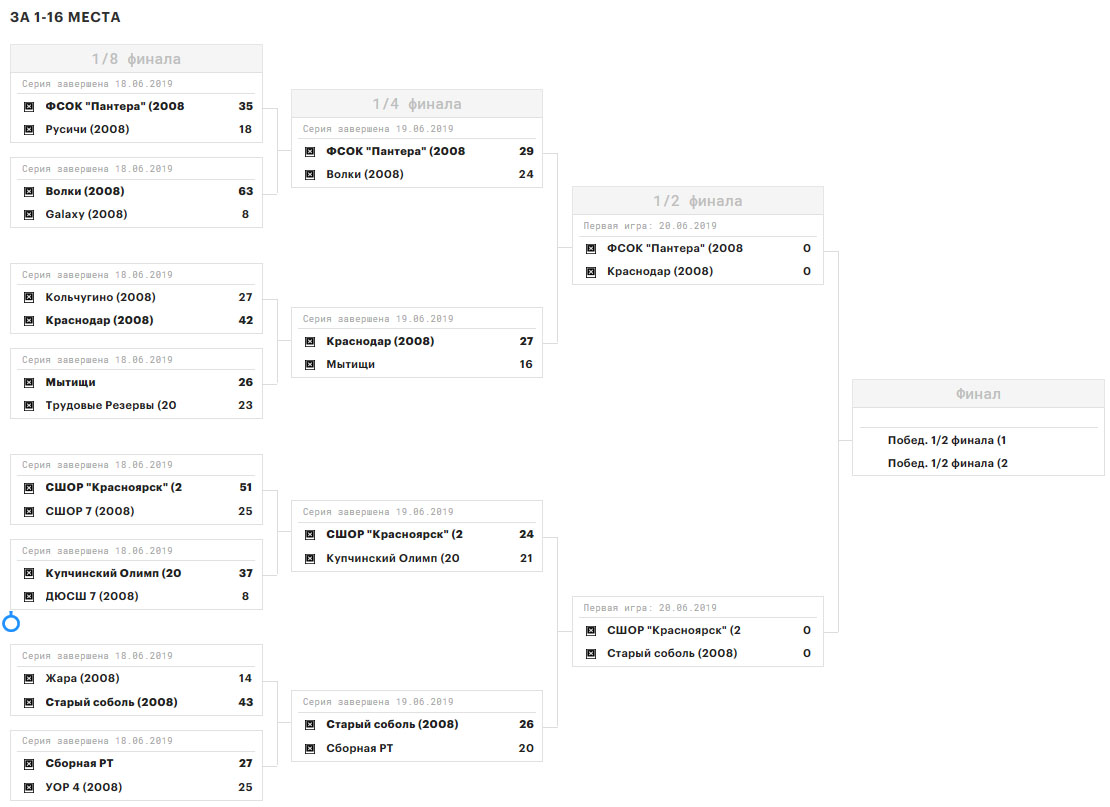Open Краснодар (2008) team in the 1/2 final
The image size is (1110, 807).
(659, 271)
